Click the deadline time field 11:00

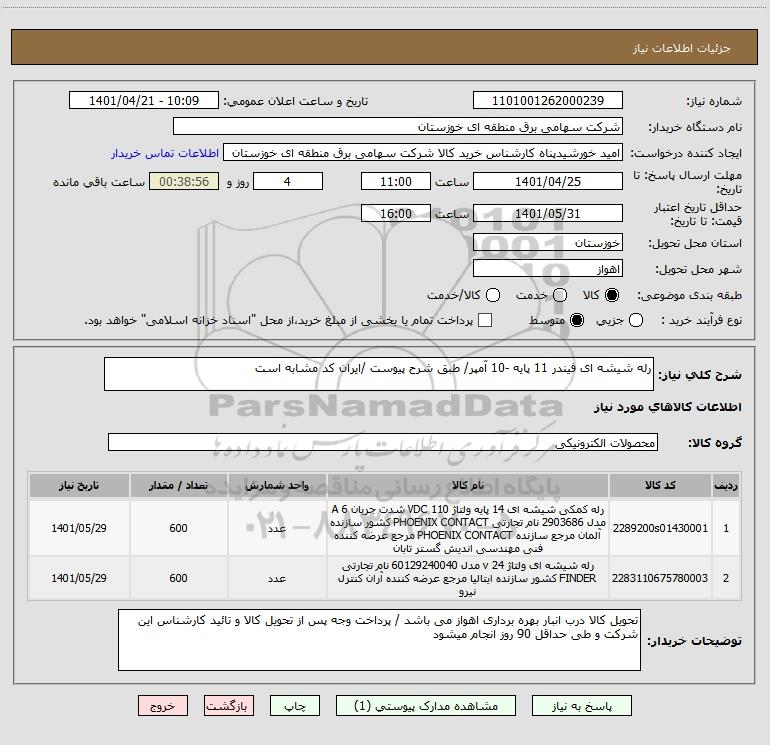(396, 182)
